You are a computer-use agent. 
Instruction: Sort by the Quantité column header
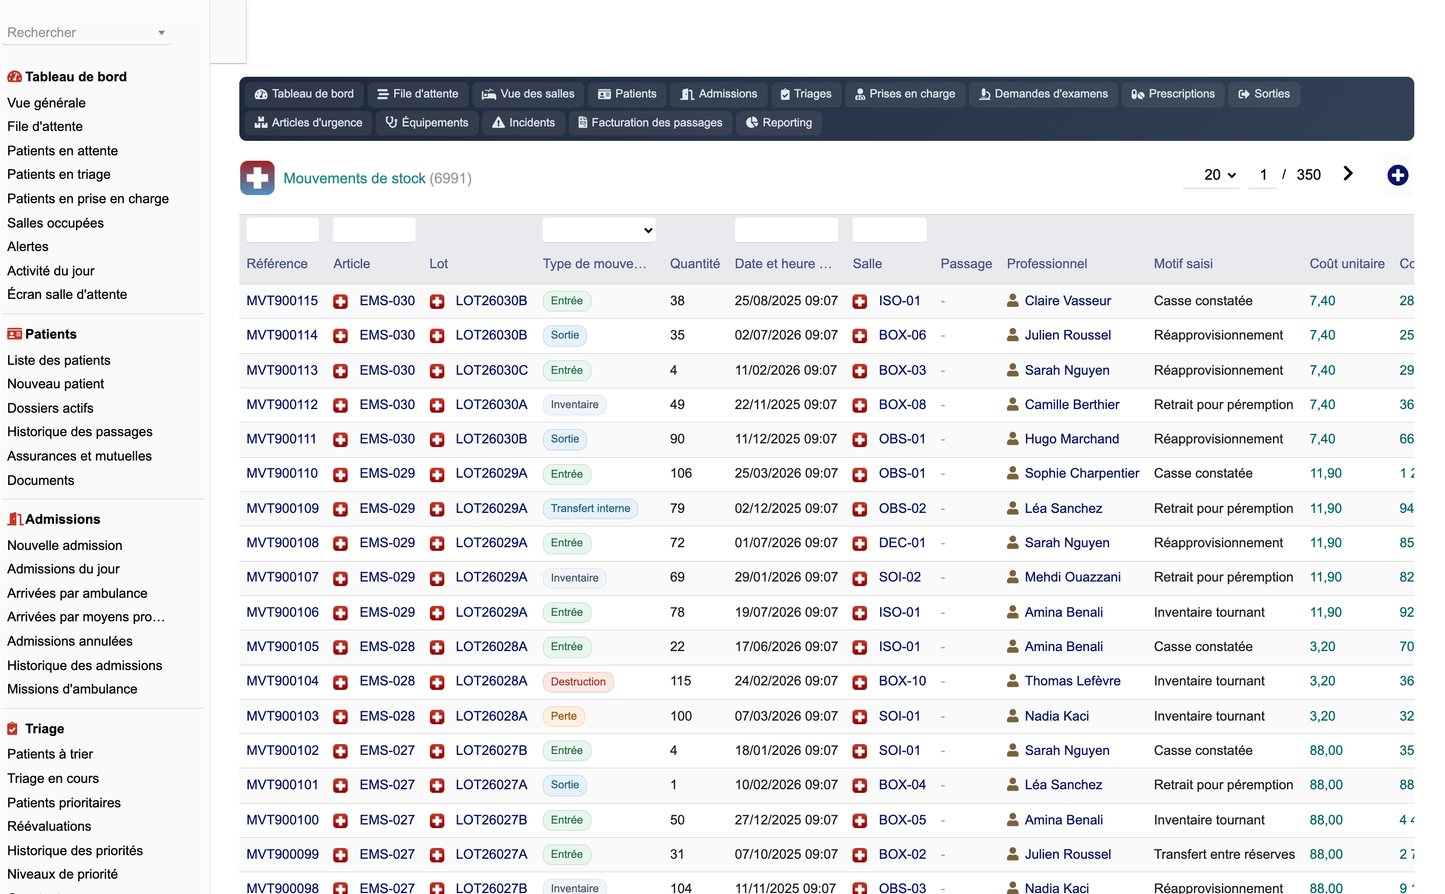[x=695, y=264]
